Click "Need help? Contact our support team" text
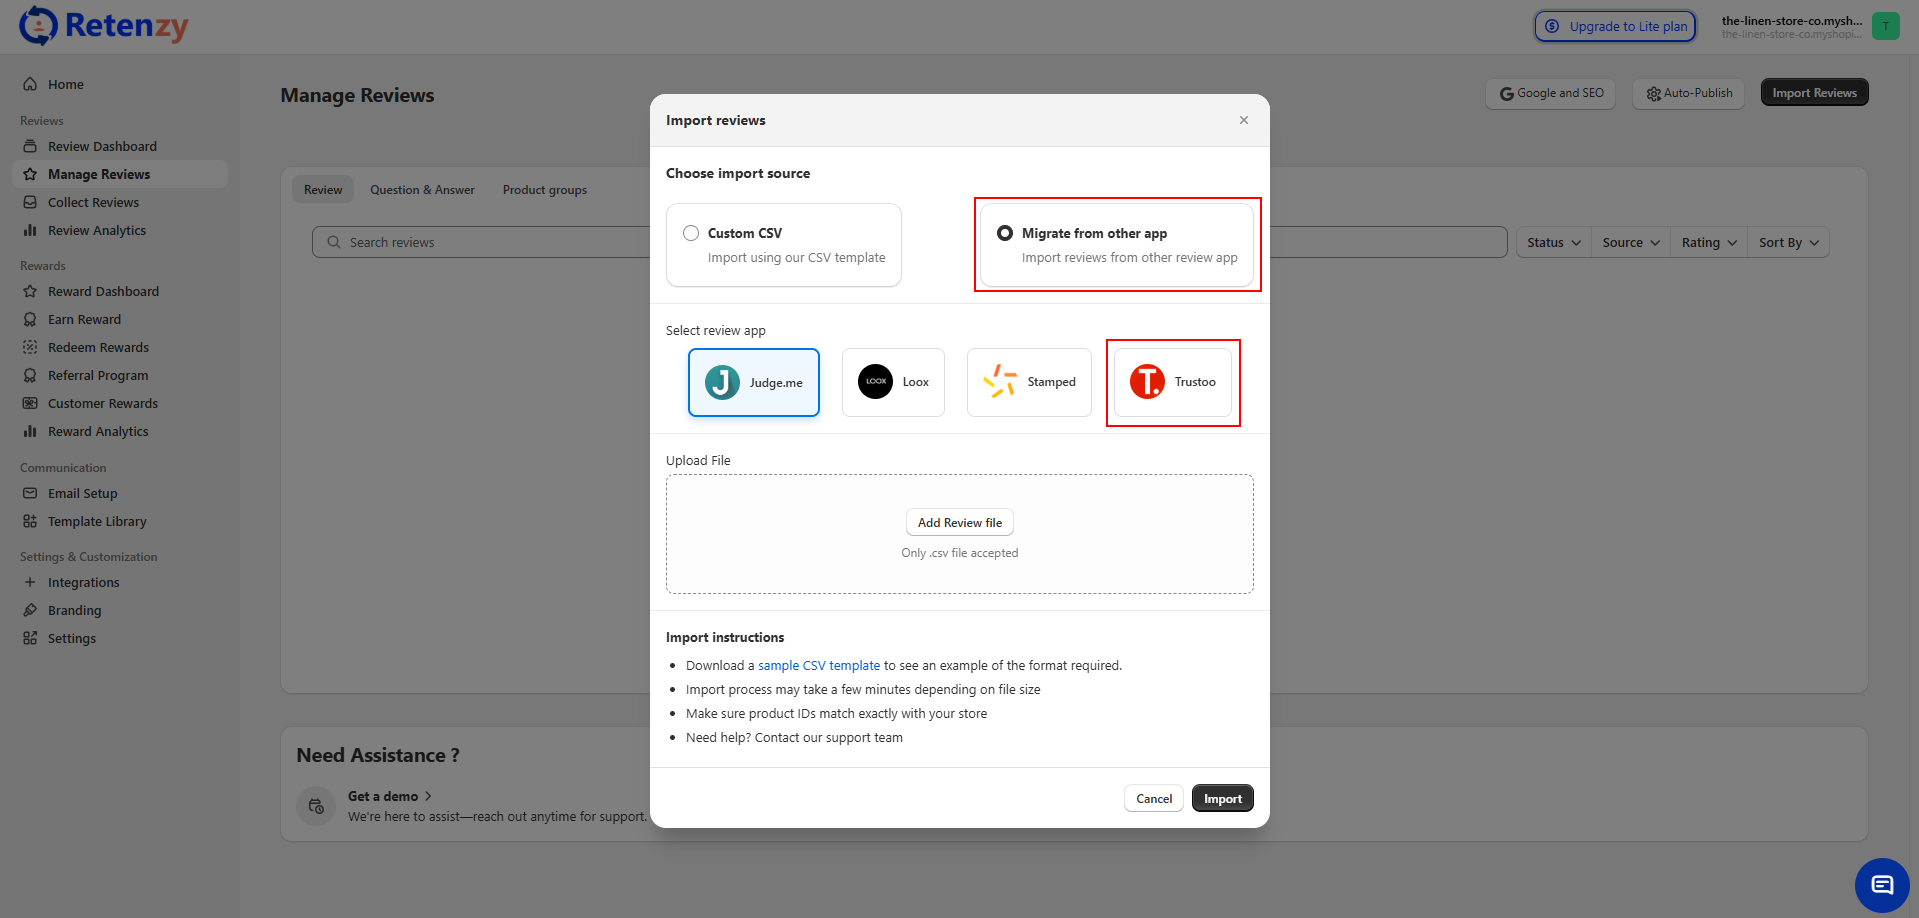The width and height of the screenshot is (1919, 918). coord(794,738)
